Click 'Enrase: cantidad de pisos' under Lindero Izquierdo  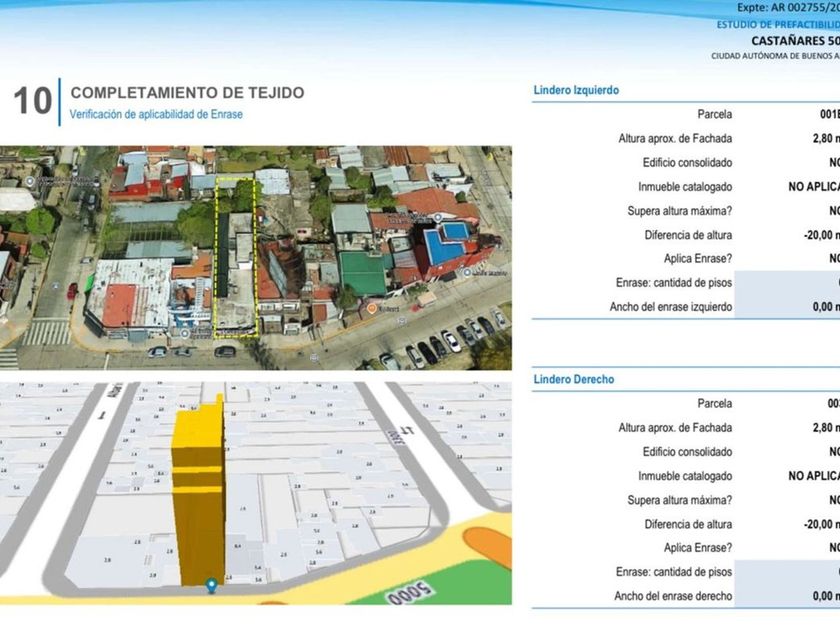(674, 283)
